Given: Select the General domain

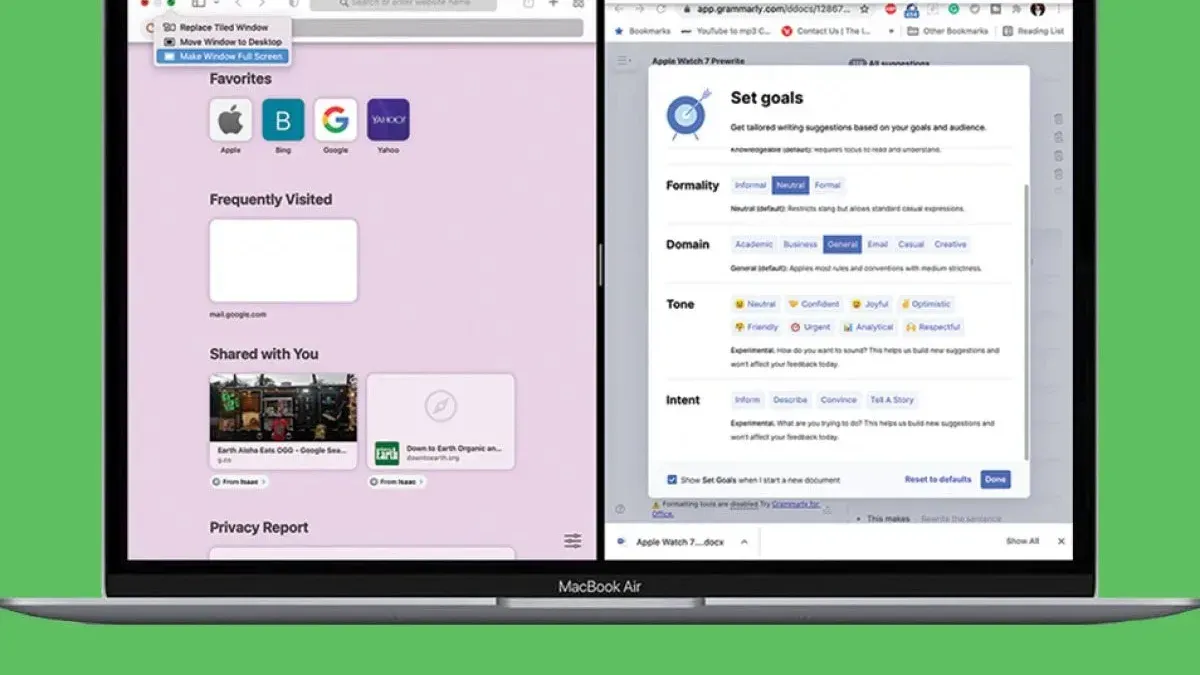Looking at the screenshot, I should (843, 244).
